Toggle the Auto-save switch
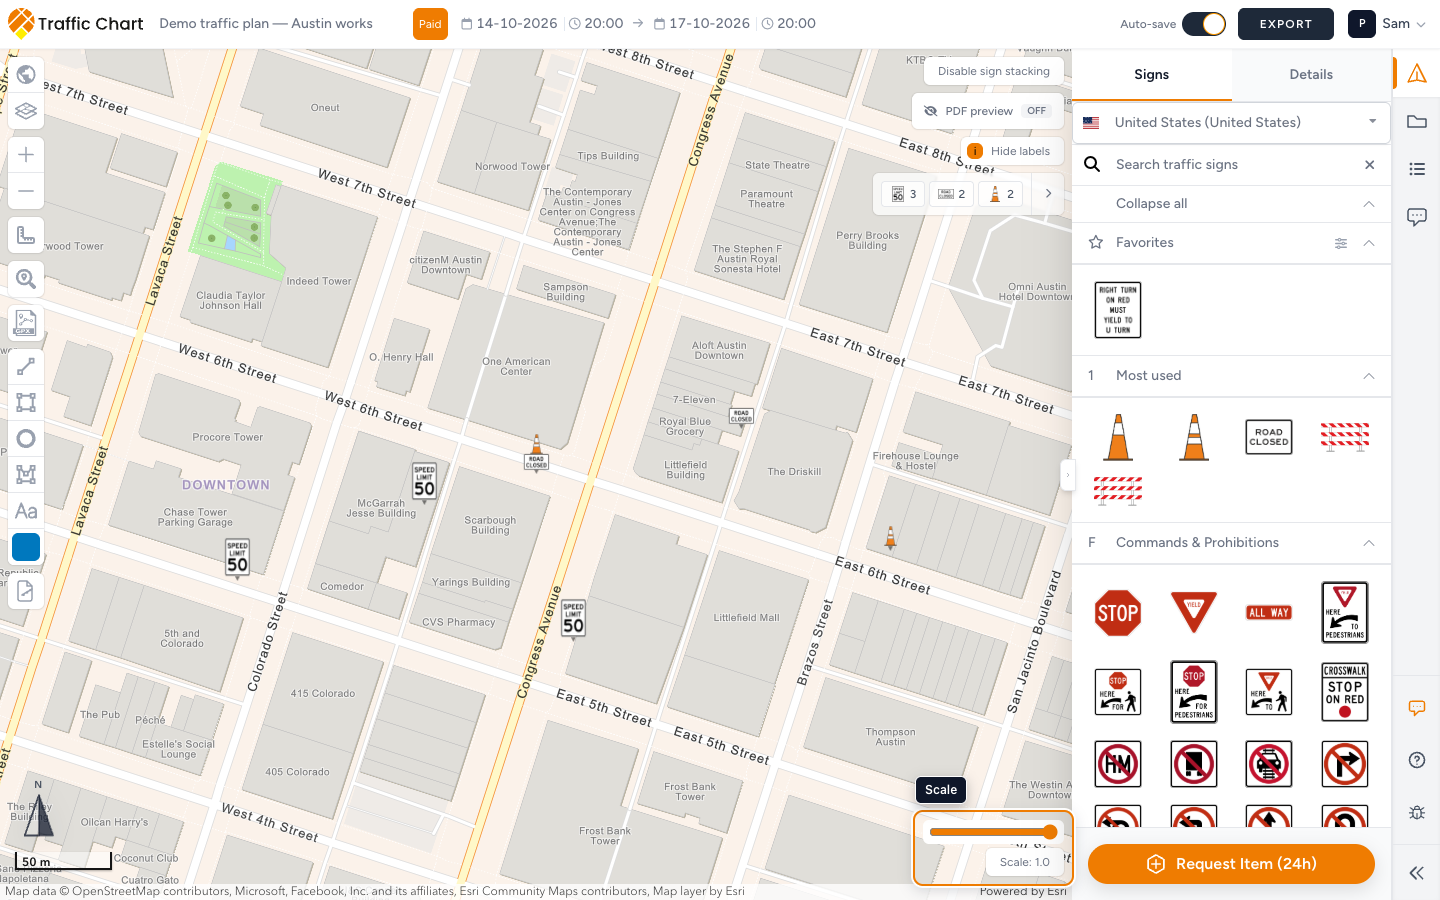 [1204, 24]
